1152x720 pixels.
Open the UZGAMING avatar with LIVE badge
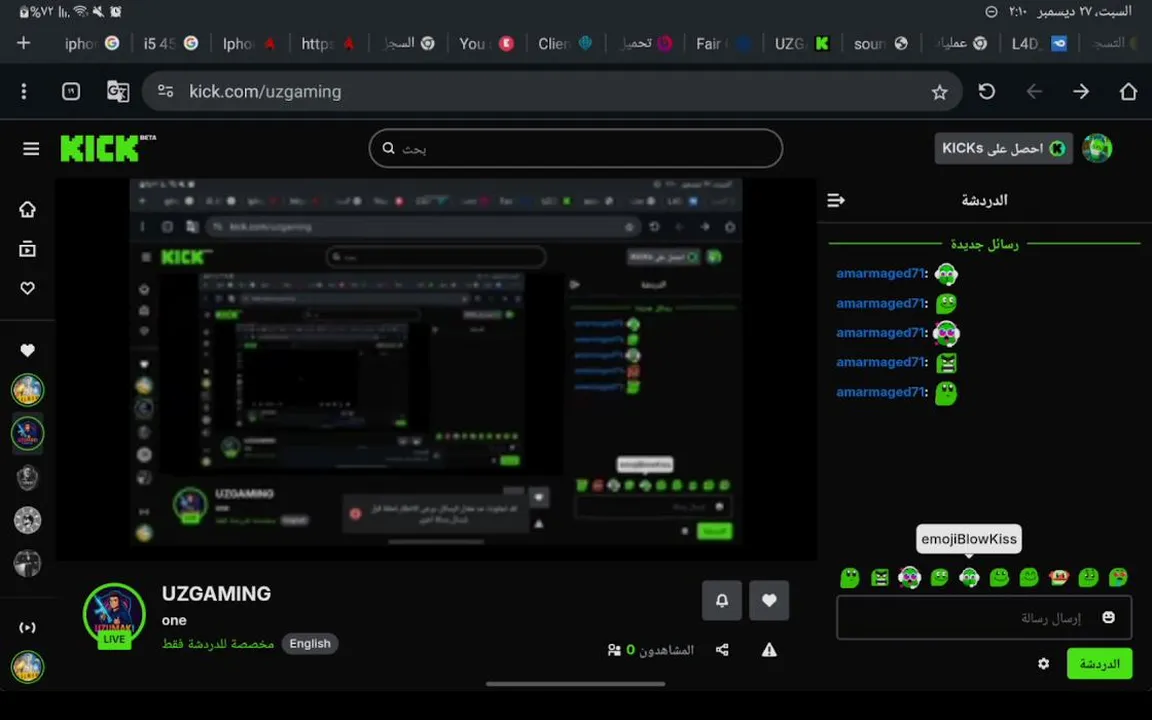[x=114, y=616]
